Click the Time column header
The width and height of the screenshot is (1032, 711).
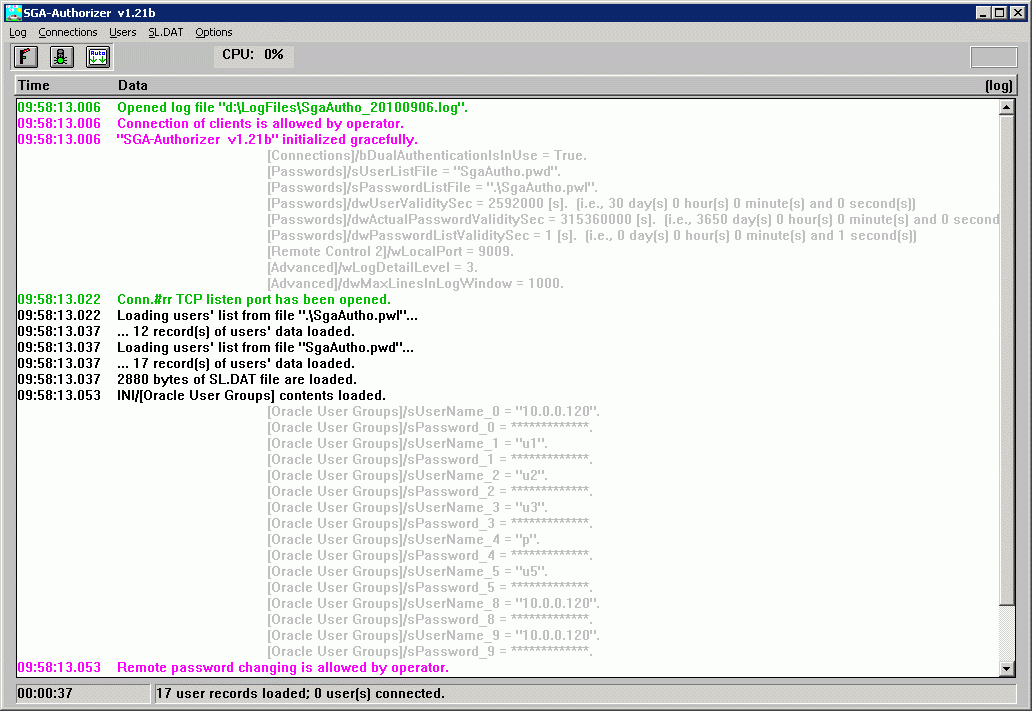(x=34, y=86)
